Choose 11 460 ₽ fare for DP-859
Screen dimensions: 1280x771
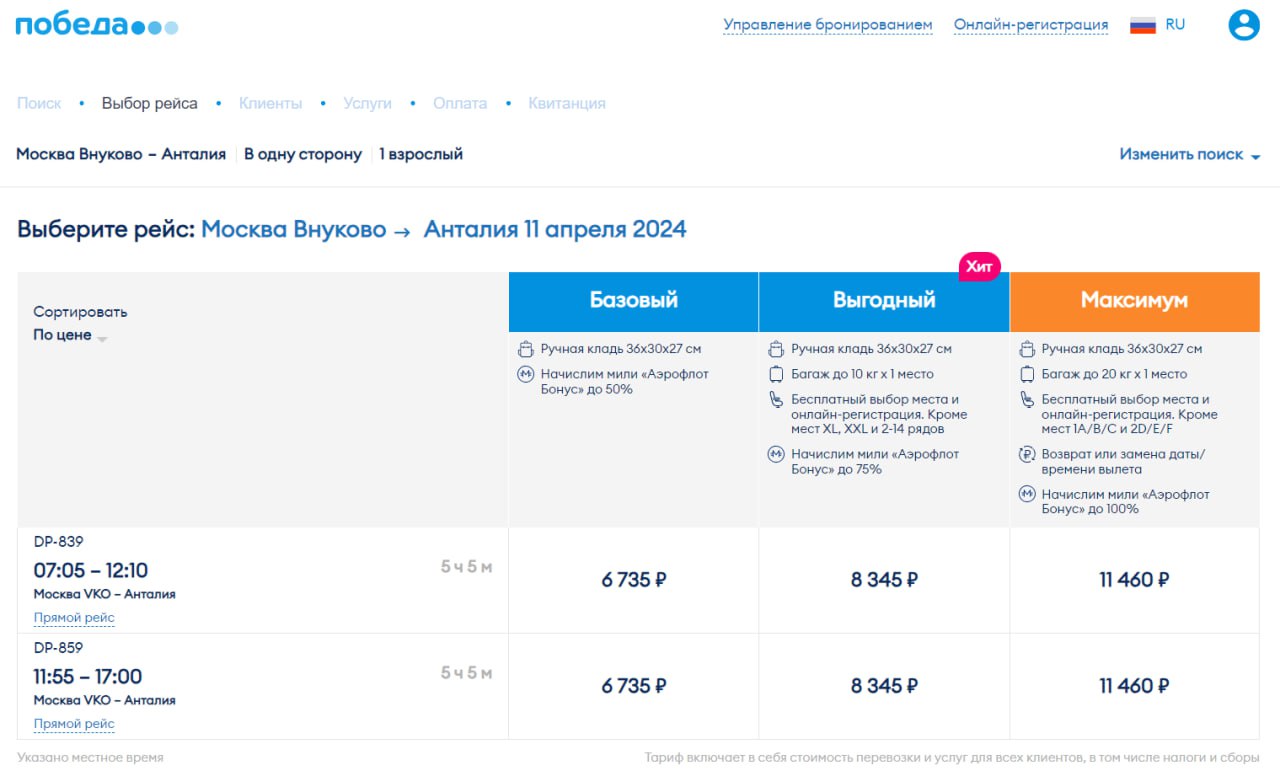[x=1134, y=686]
